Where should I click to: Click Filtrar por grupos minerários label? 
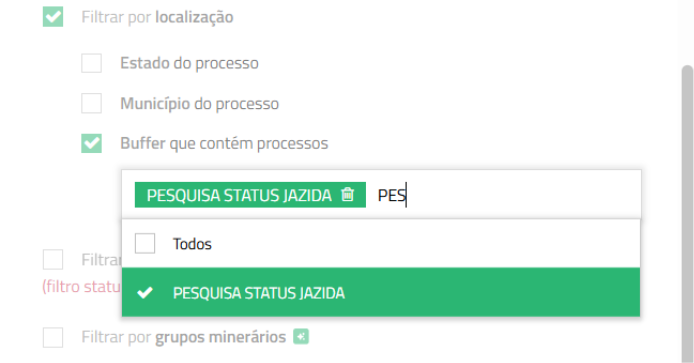[184, 337]
